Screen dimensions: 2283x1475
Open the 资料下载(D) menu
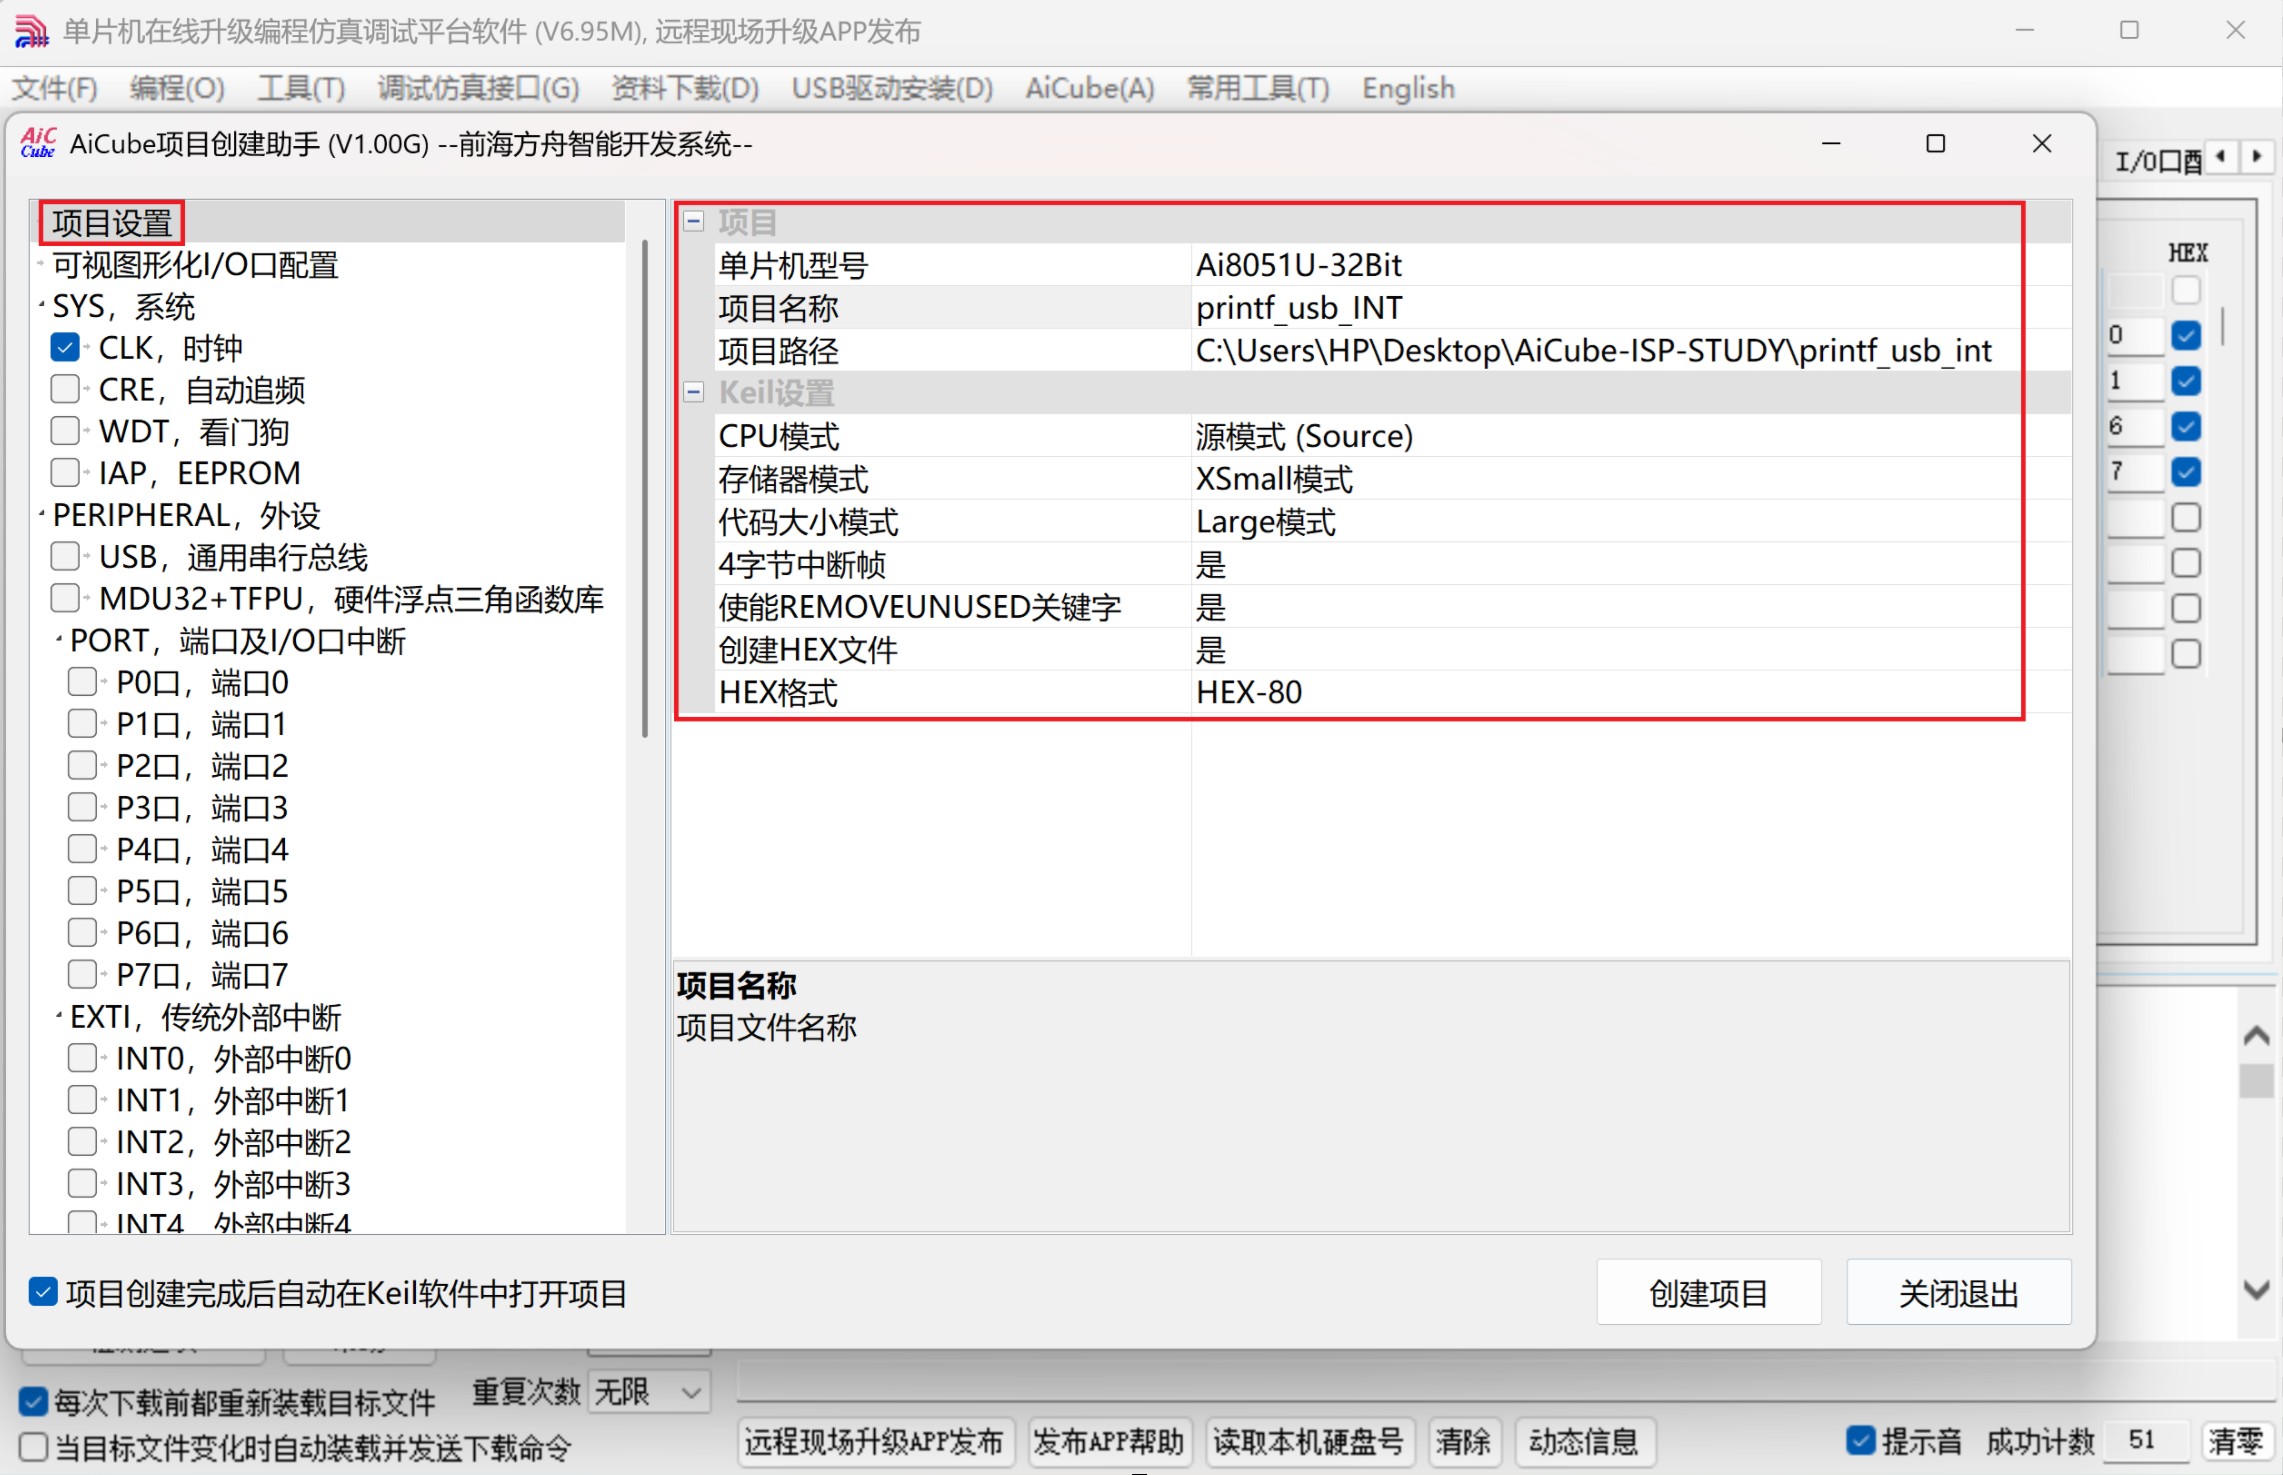click(x=685, y=88)
